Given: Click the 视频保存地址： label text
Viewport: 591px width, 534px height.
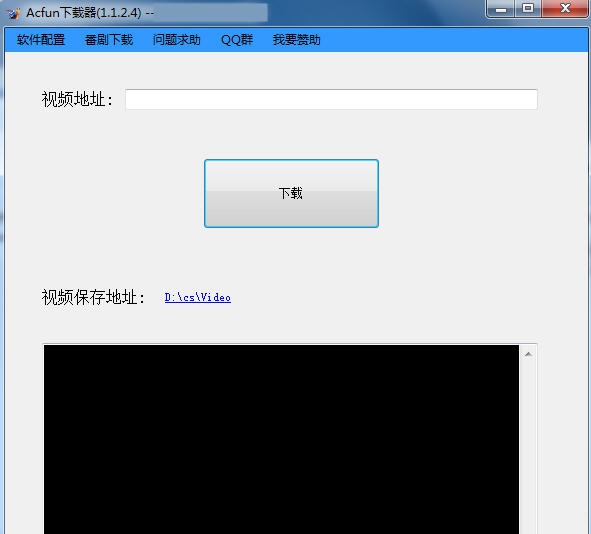Looking at the screenshot, I should tap(93, 297).
